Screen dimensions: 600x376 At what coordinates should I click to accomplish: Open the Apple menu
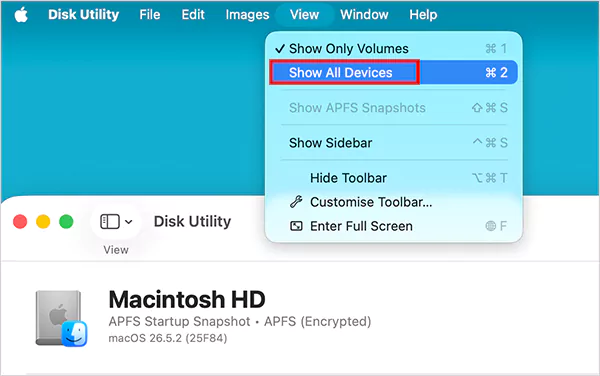[21, 15]
